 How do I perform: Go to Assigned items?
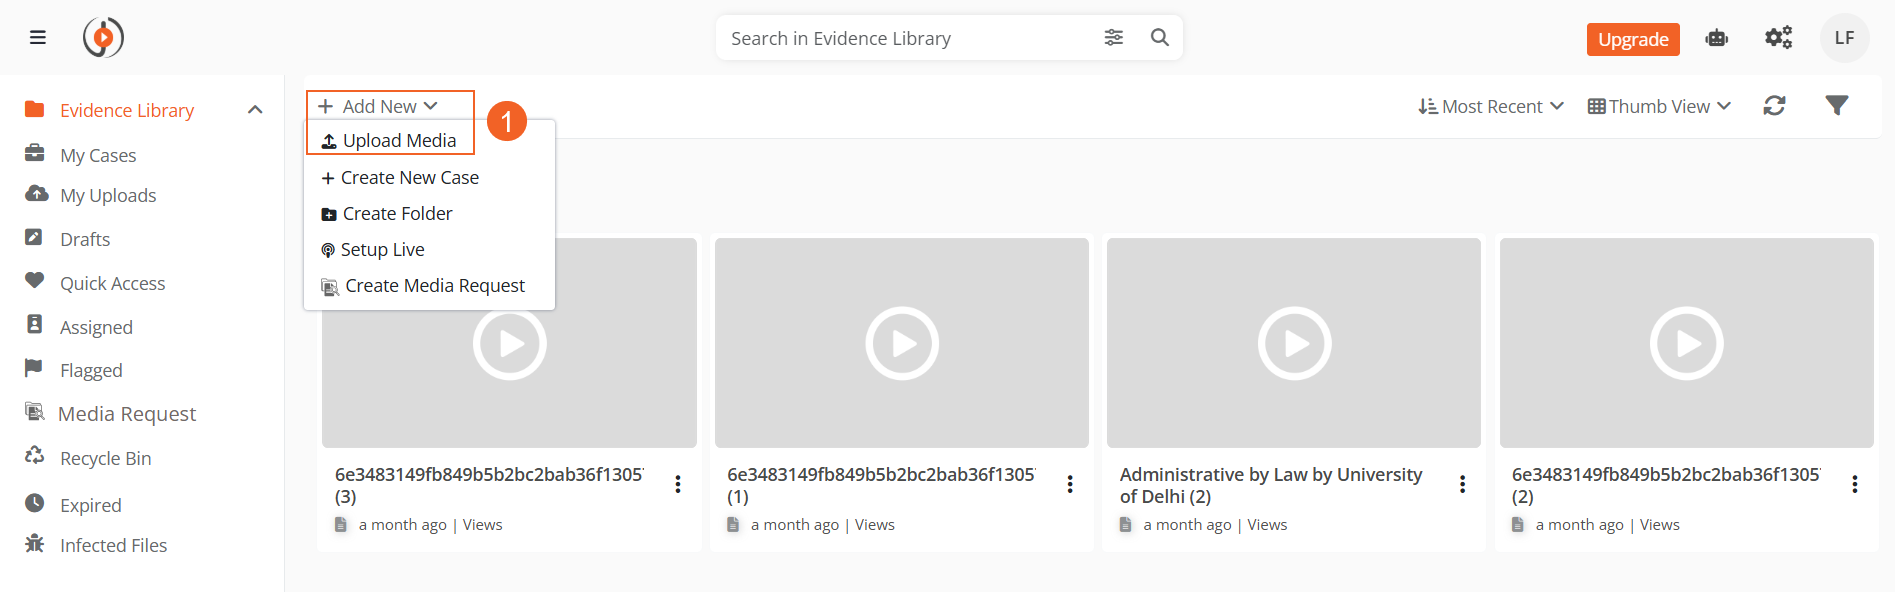pos(96,327)
